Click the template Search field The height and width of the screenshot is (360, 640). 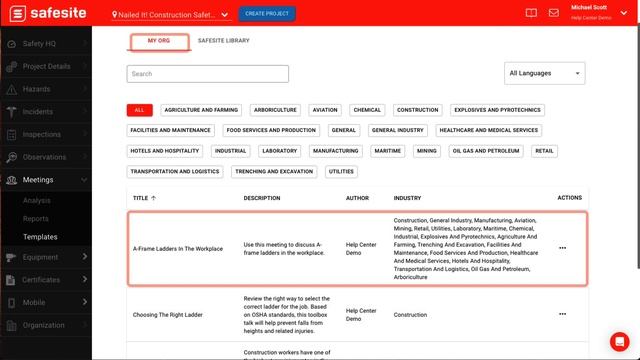click(207, 74)
